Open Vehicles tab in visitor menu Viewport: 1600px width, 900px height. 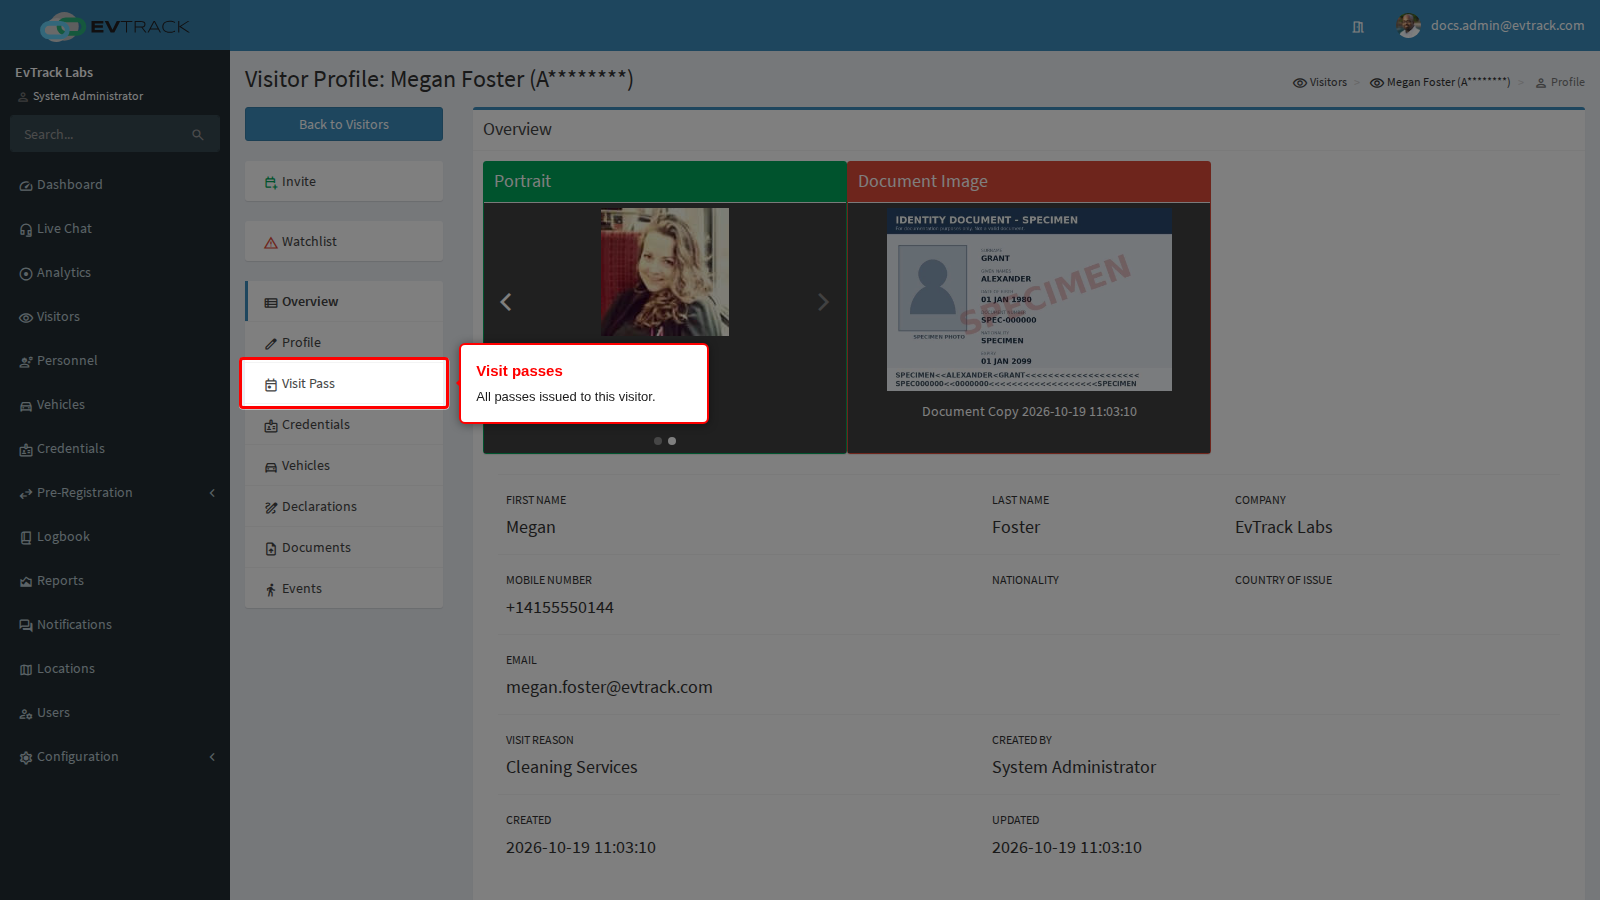344,466
